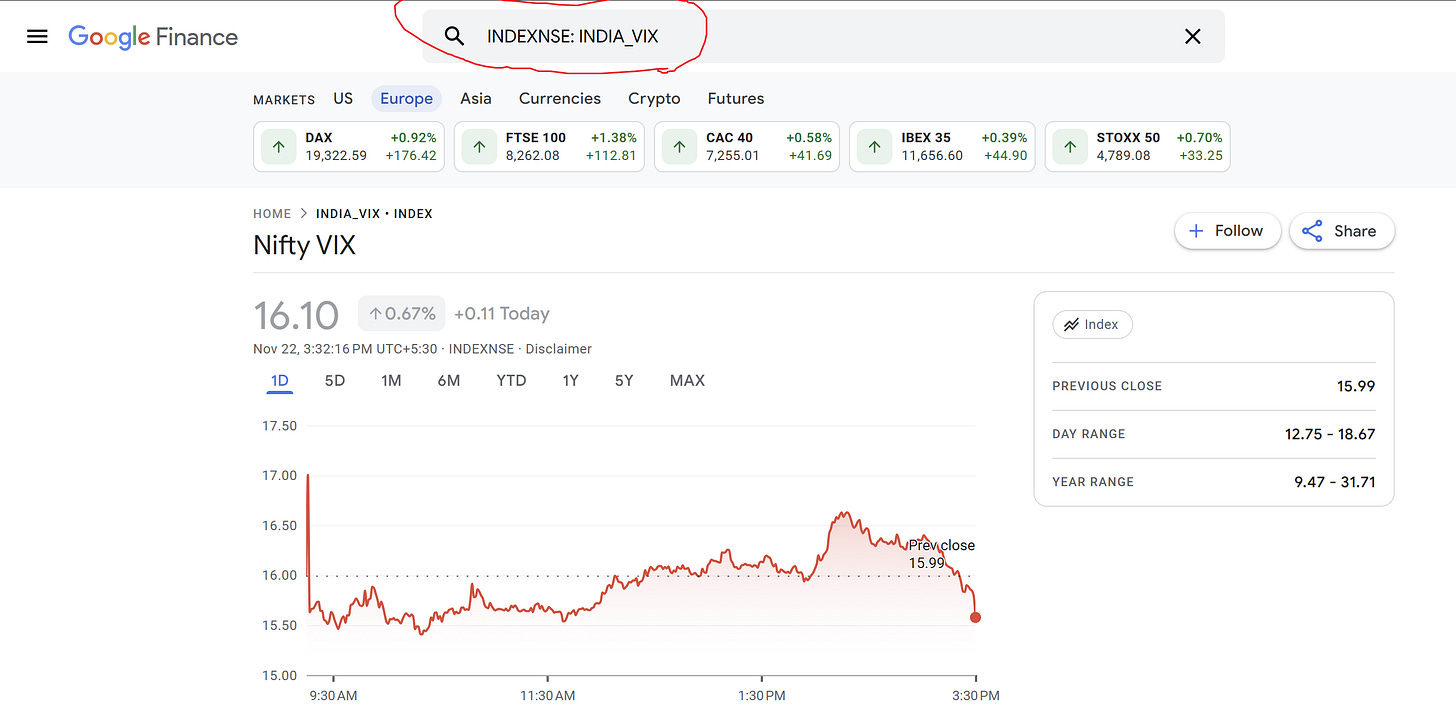Clear the search with the X icon

[x=1192, y=35]
